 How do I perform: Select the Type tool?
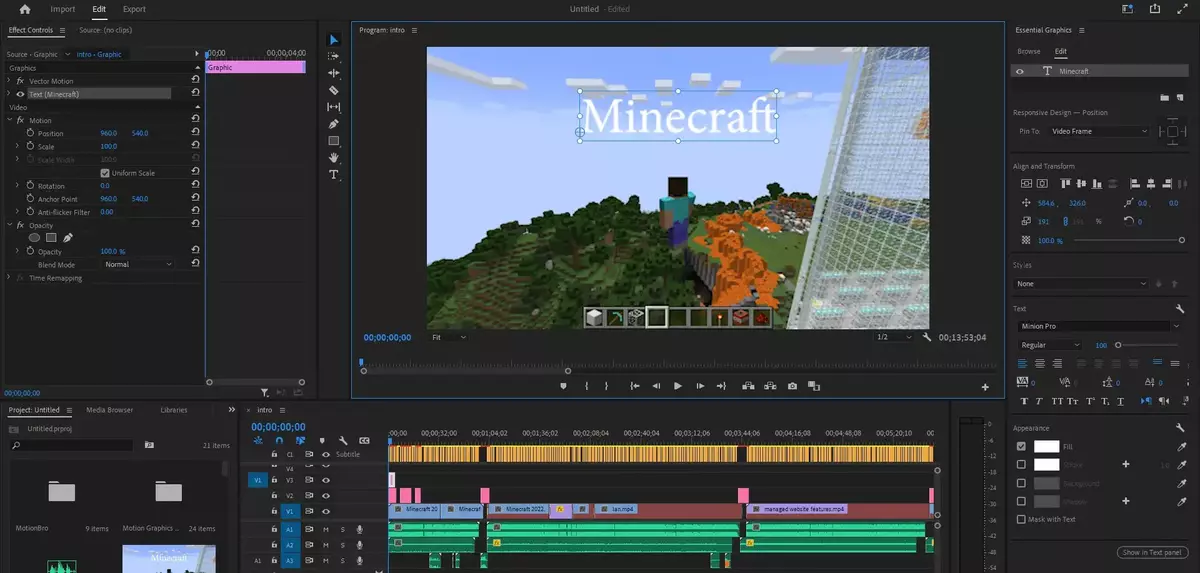334,175
